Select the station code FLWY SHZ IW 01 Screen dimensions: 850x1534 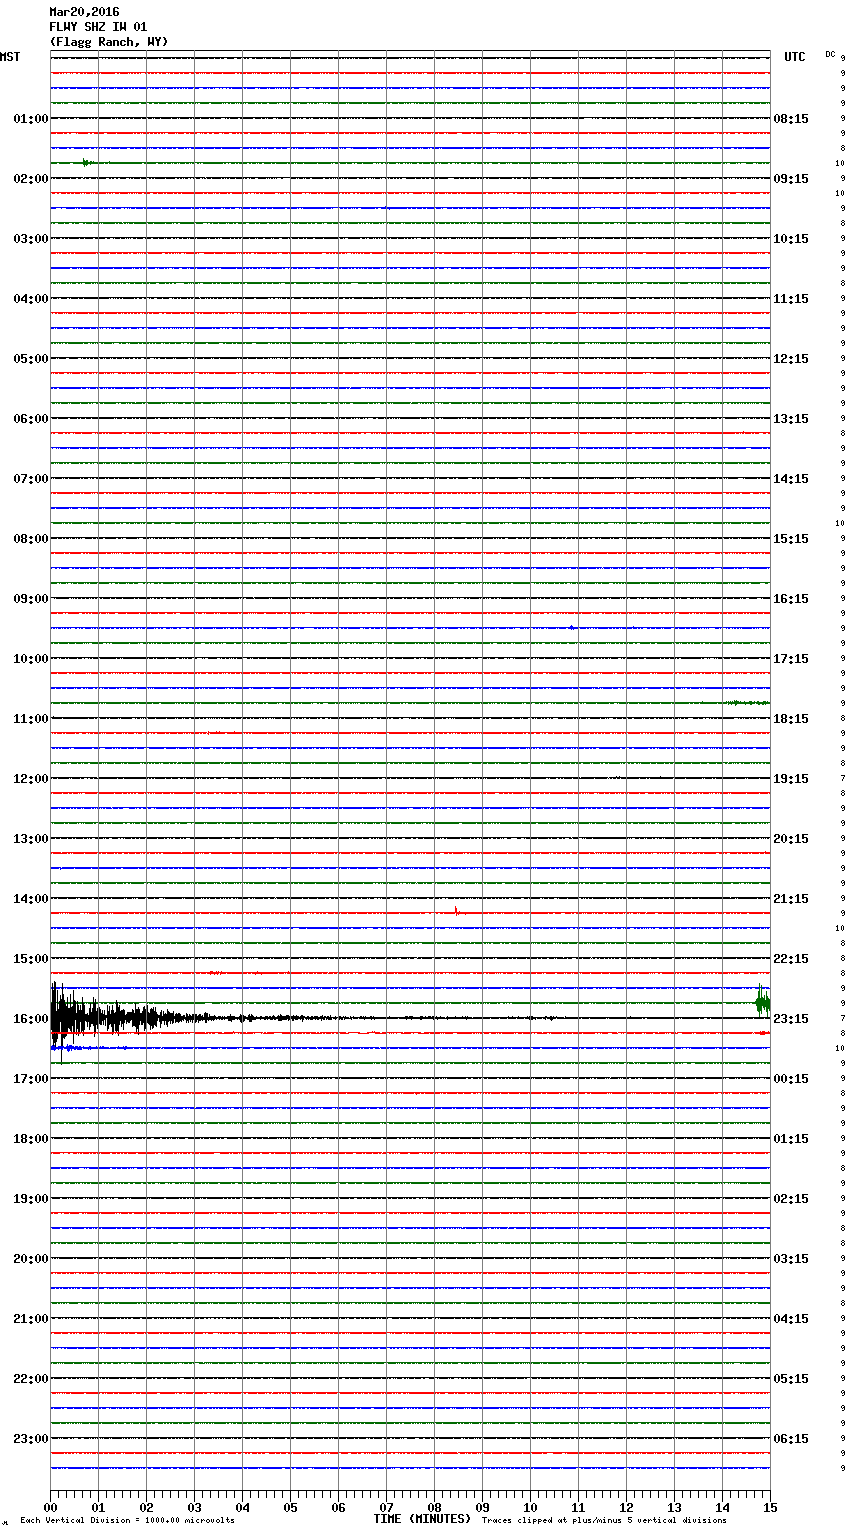[x=98, y=27]
